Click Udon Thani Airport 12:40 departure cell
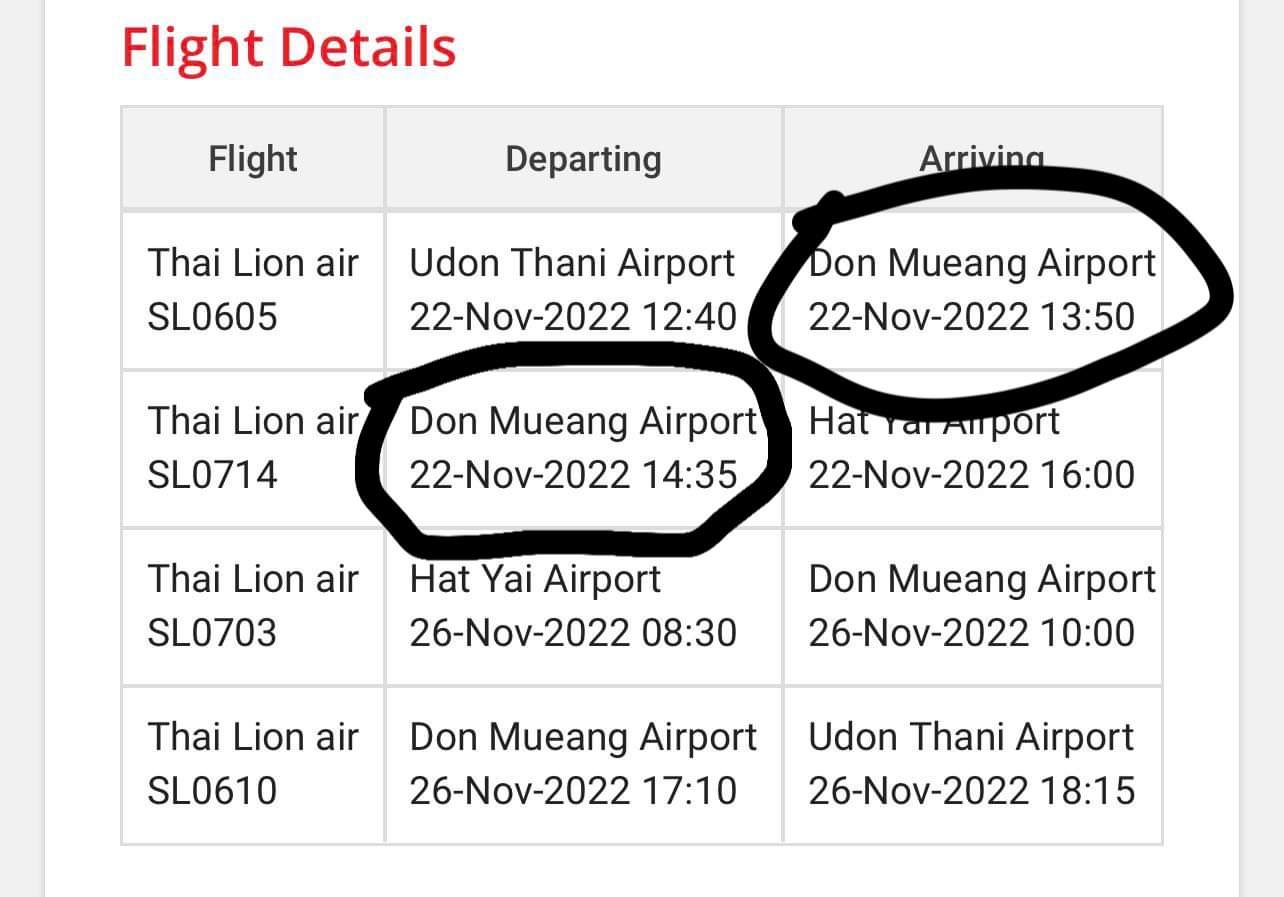 [584, 290]
